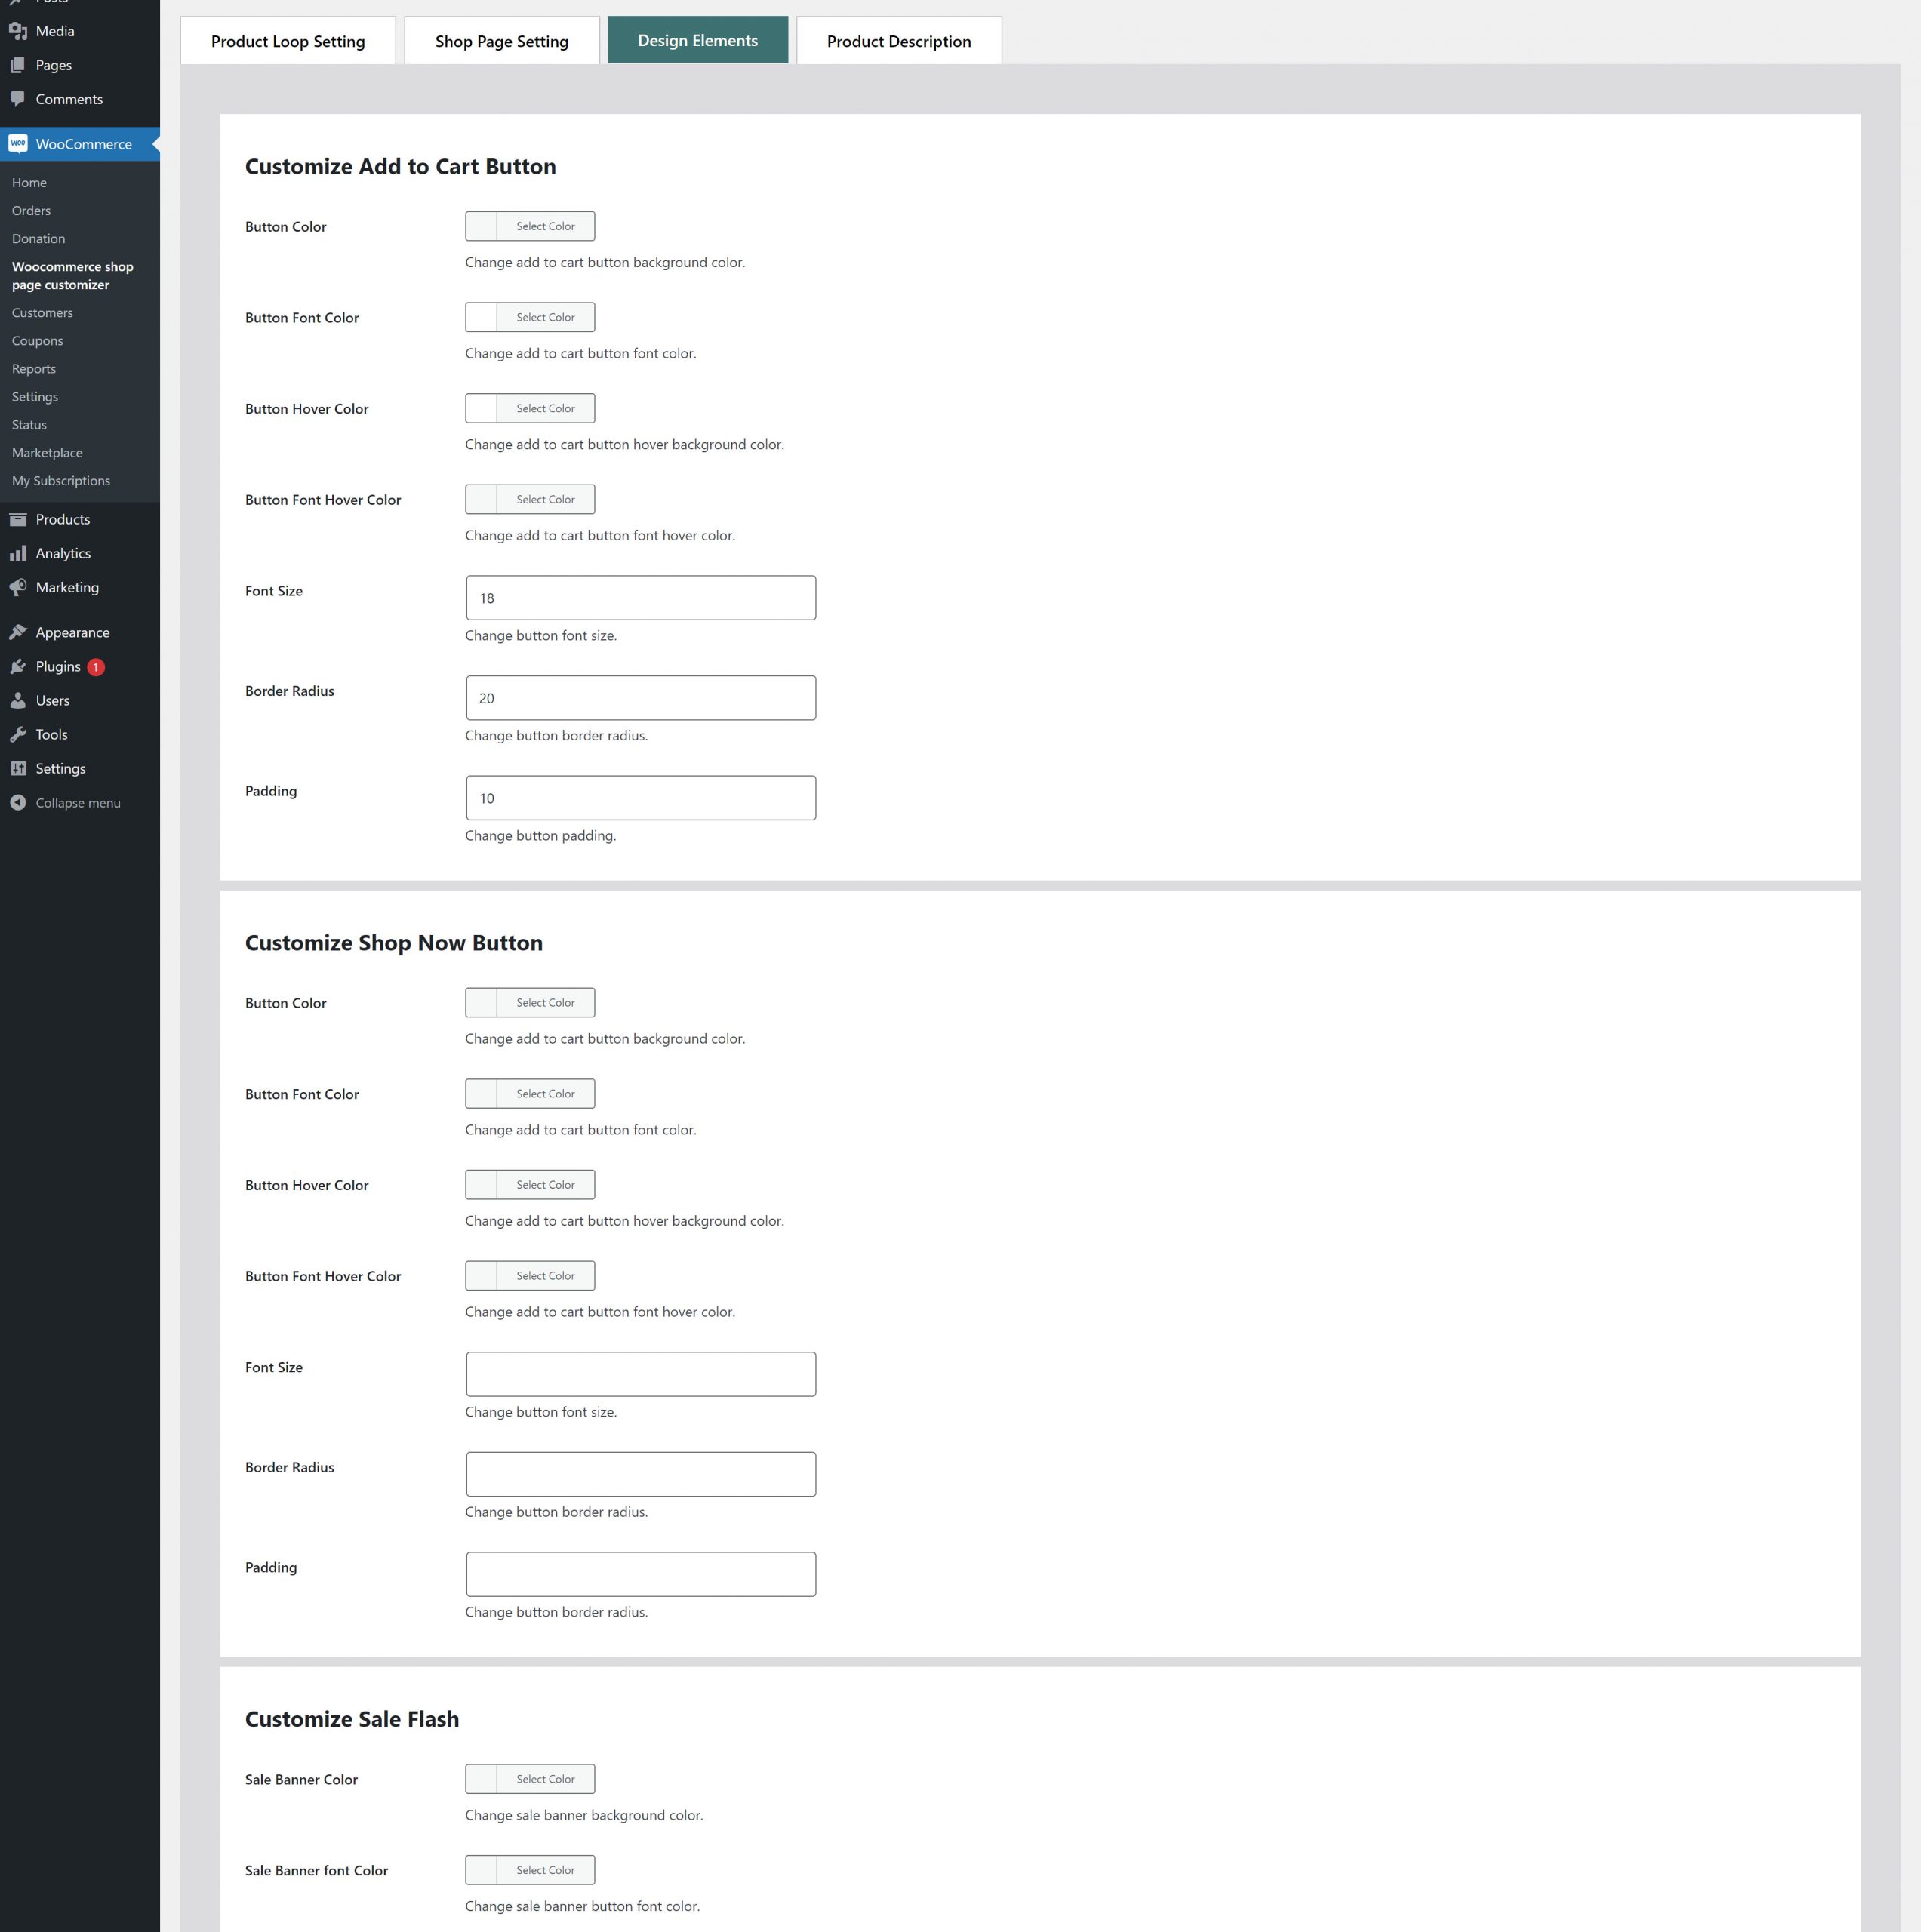
Task: Click the Plugins plug icon
Action: tap(18, 666)
